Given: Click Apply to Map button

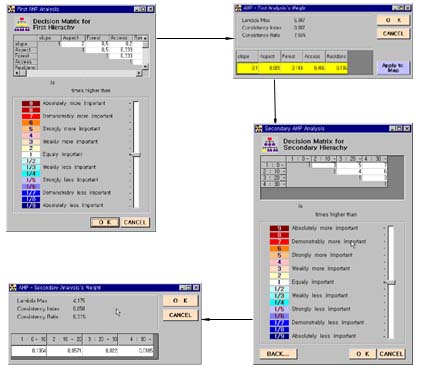Looking at the screenshot, I should (x=393, y=67).
